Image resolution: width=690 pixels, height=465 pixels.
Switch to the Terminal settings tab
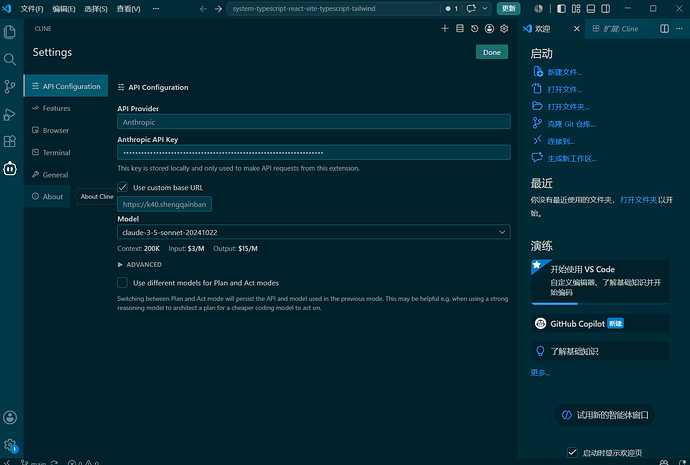coord(56,153)
